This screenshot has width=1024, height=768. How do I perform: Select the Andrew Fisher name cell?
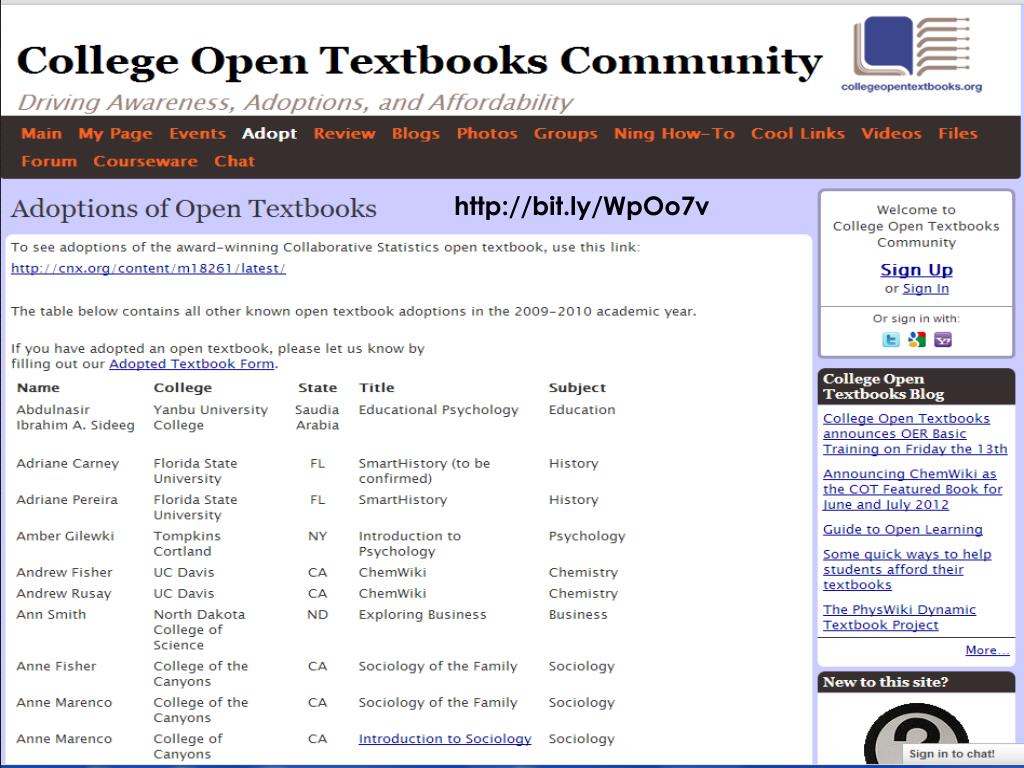click(x=64, y=573)
